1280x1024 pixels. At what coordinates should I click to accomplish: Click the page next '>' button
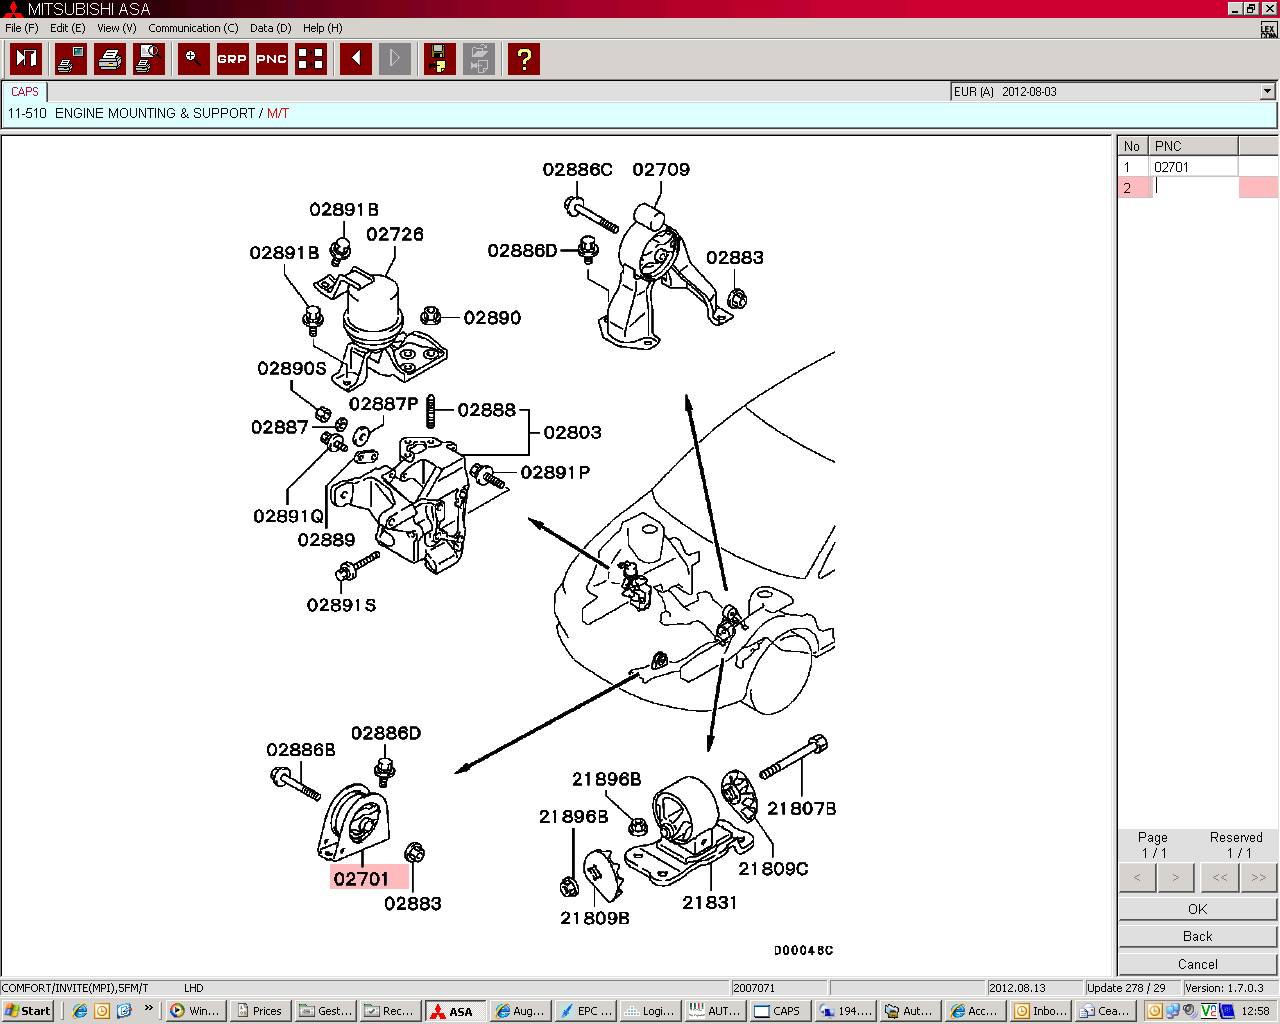point(1176,878)
